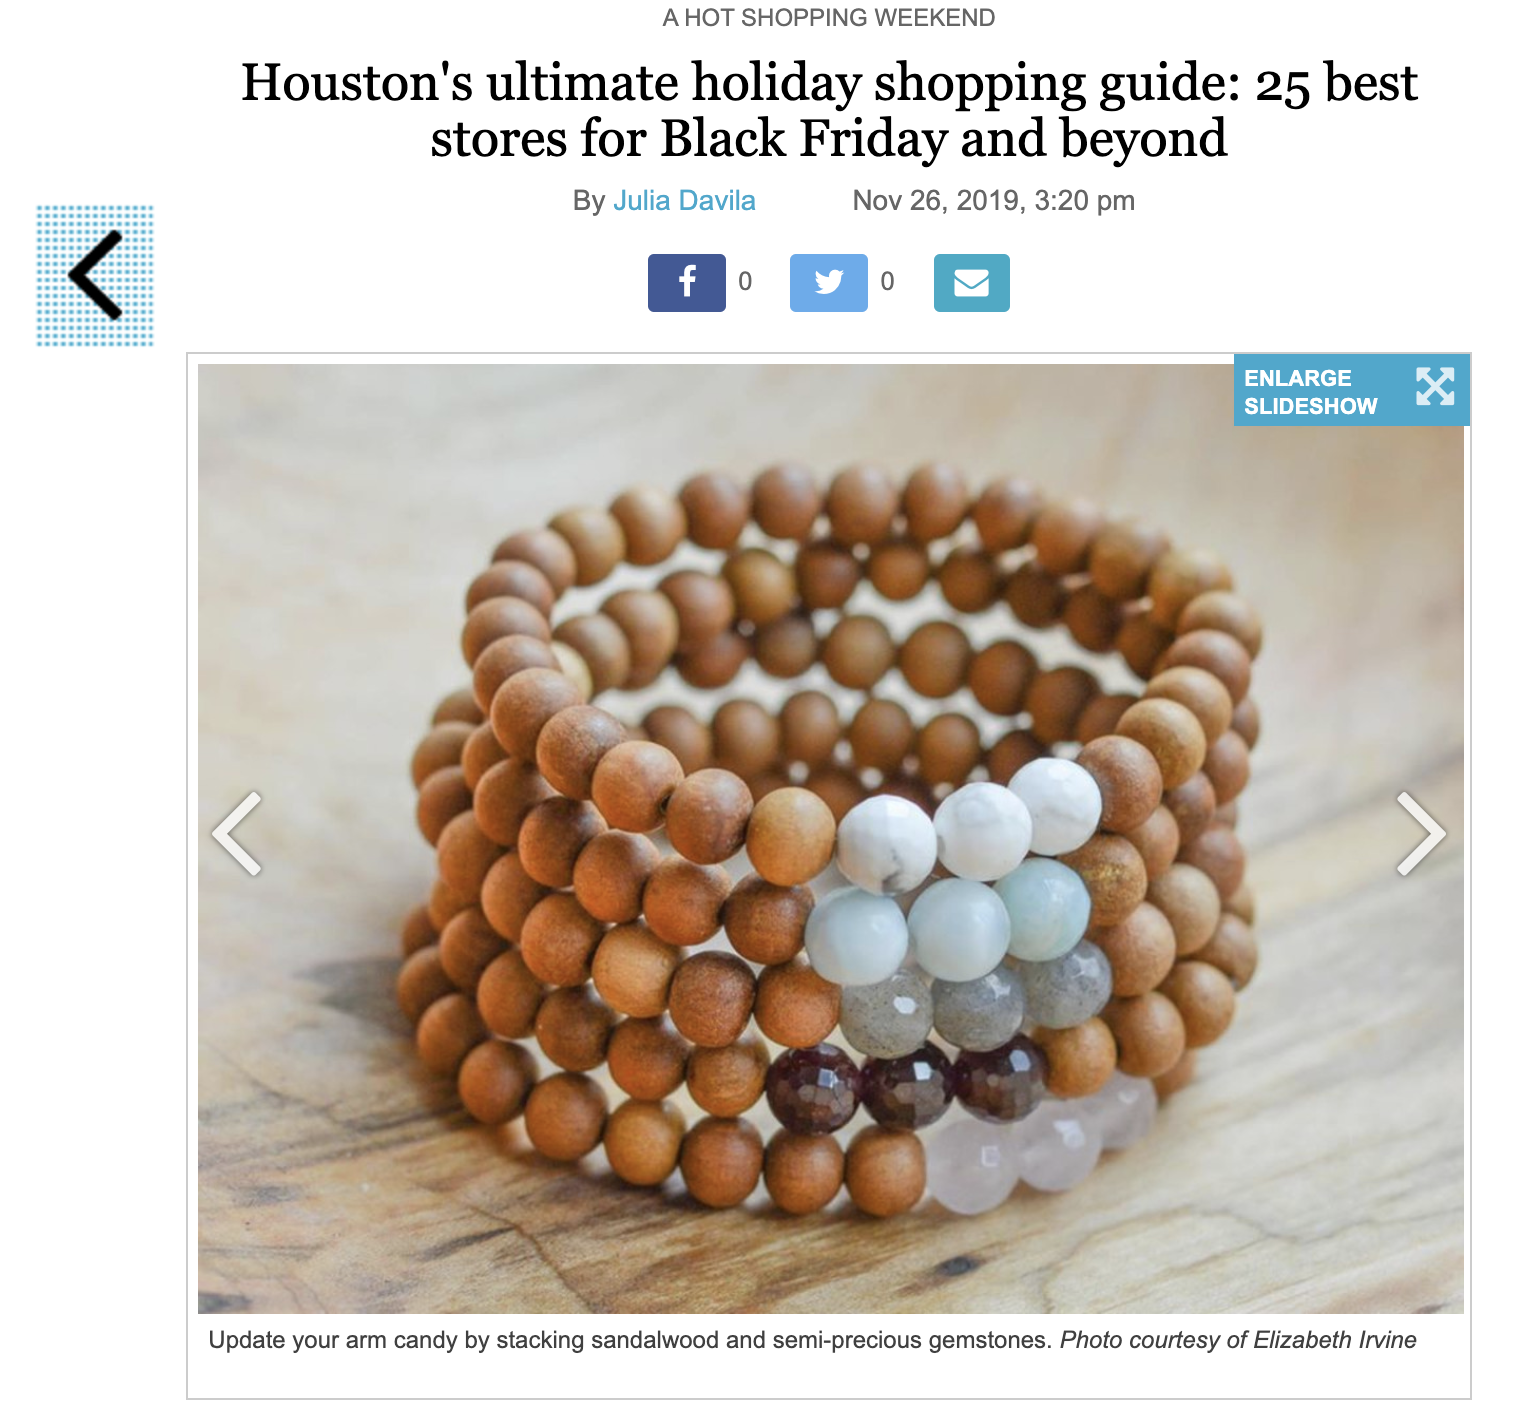Click the white howlite beads in the photo
This screenshot has width=1528, height=1404.
[968, 826]
